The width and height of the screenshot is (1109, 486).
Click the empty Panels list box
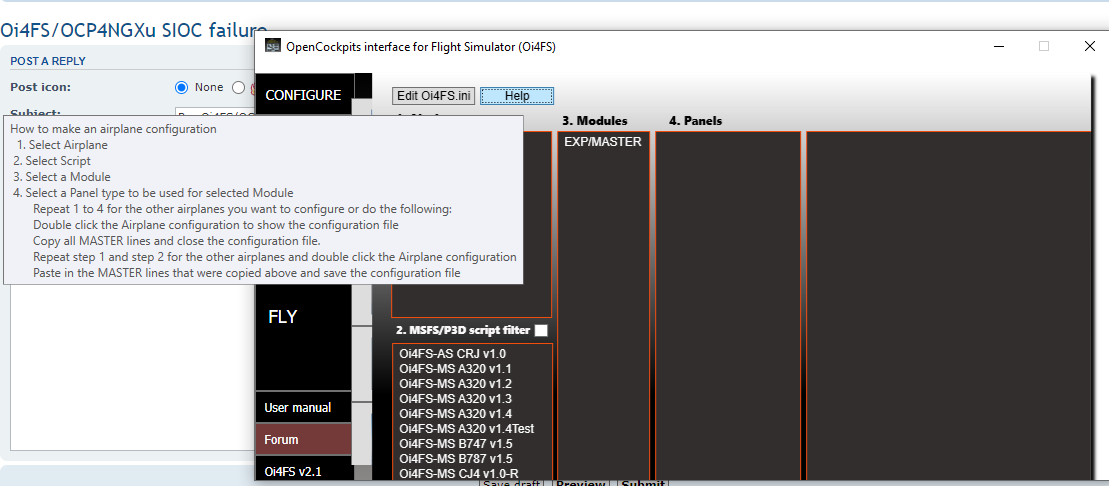(x=728, y=306)
